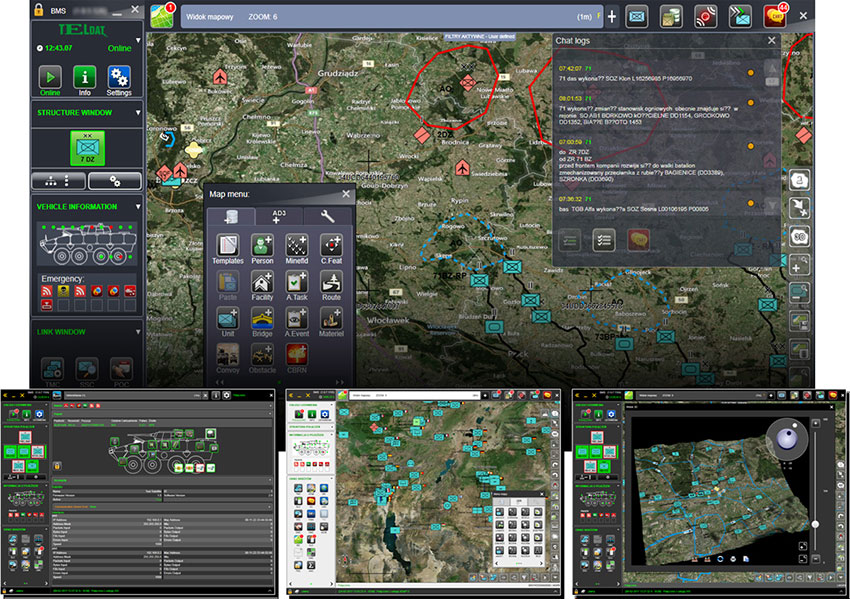850x599 pixels.
Task: Open the POC link
Action: point(121,369)
